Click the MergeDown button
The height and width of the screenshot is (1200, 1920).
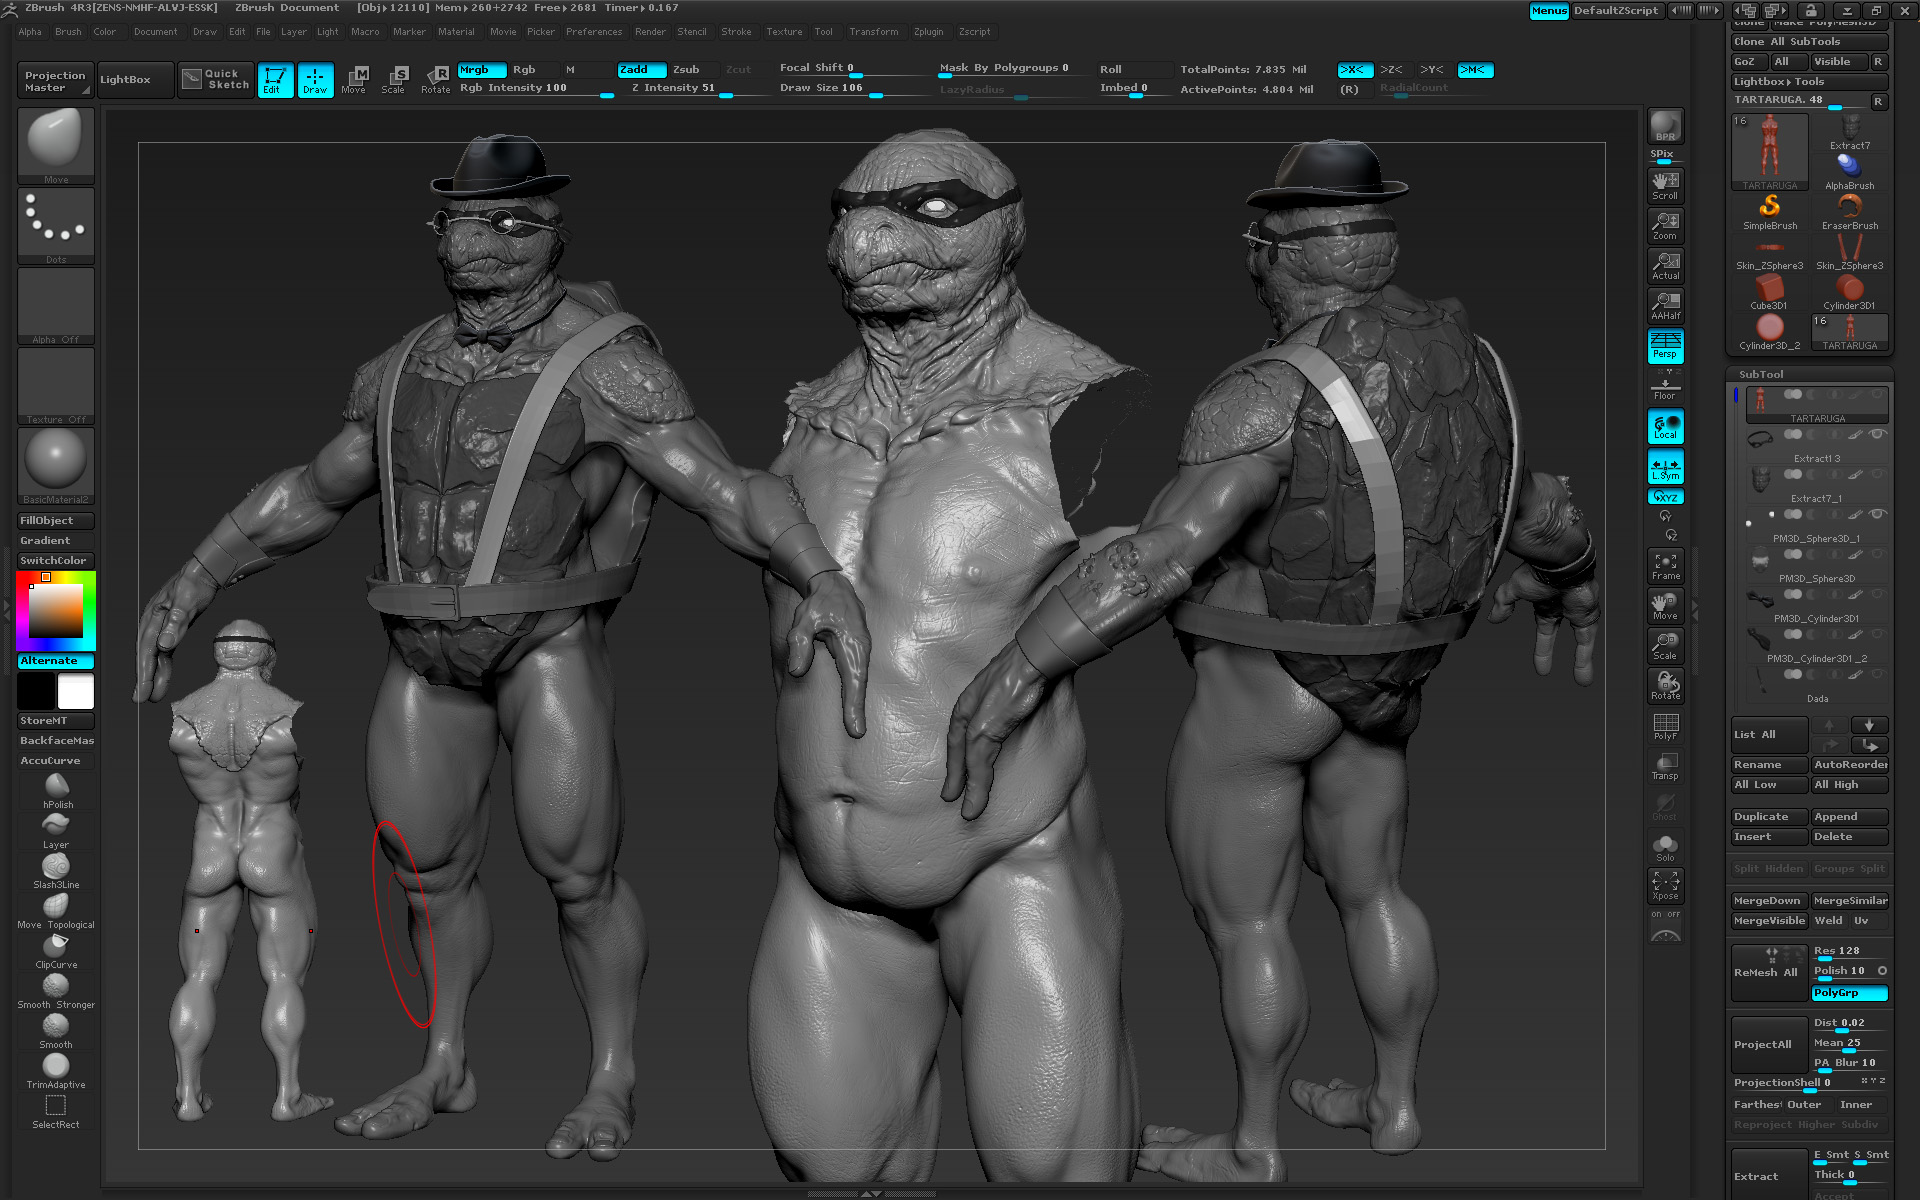1769,901
